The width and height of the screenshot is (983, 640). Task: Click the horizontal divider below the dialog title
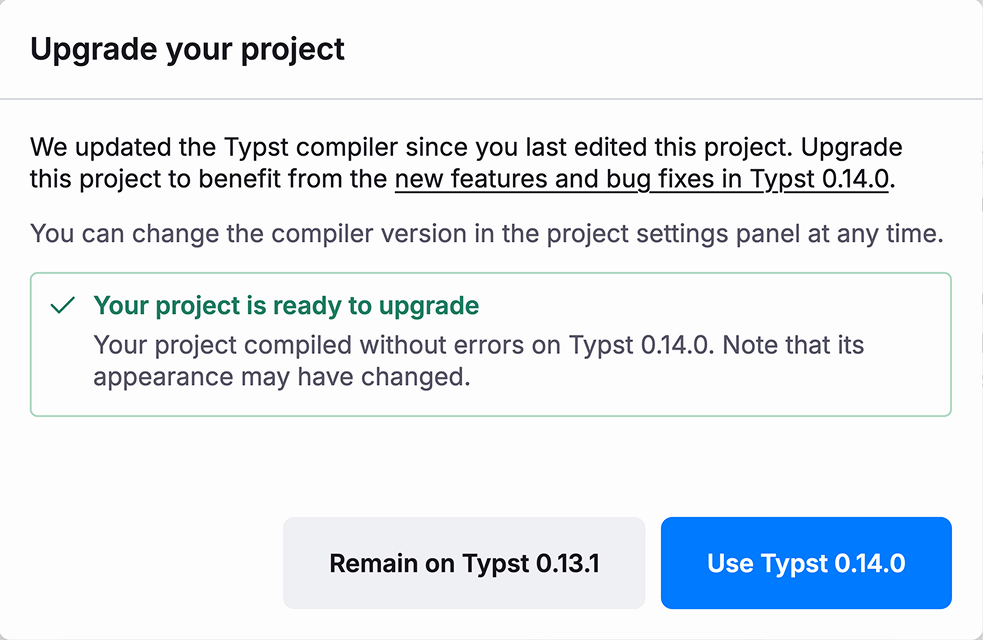pos(491,99)
